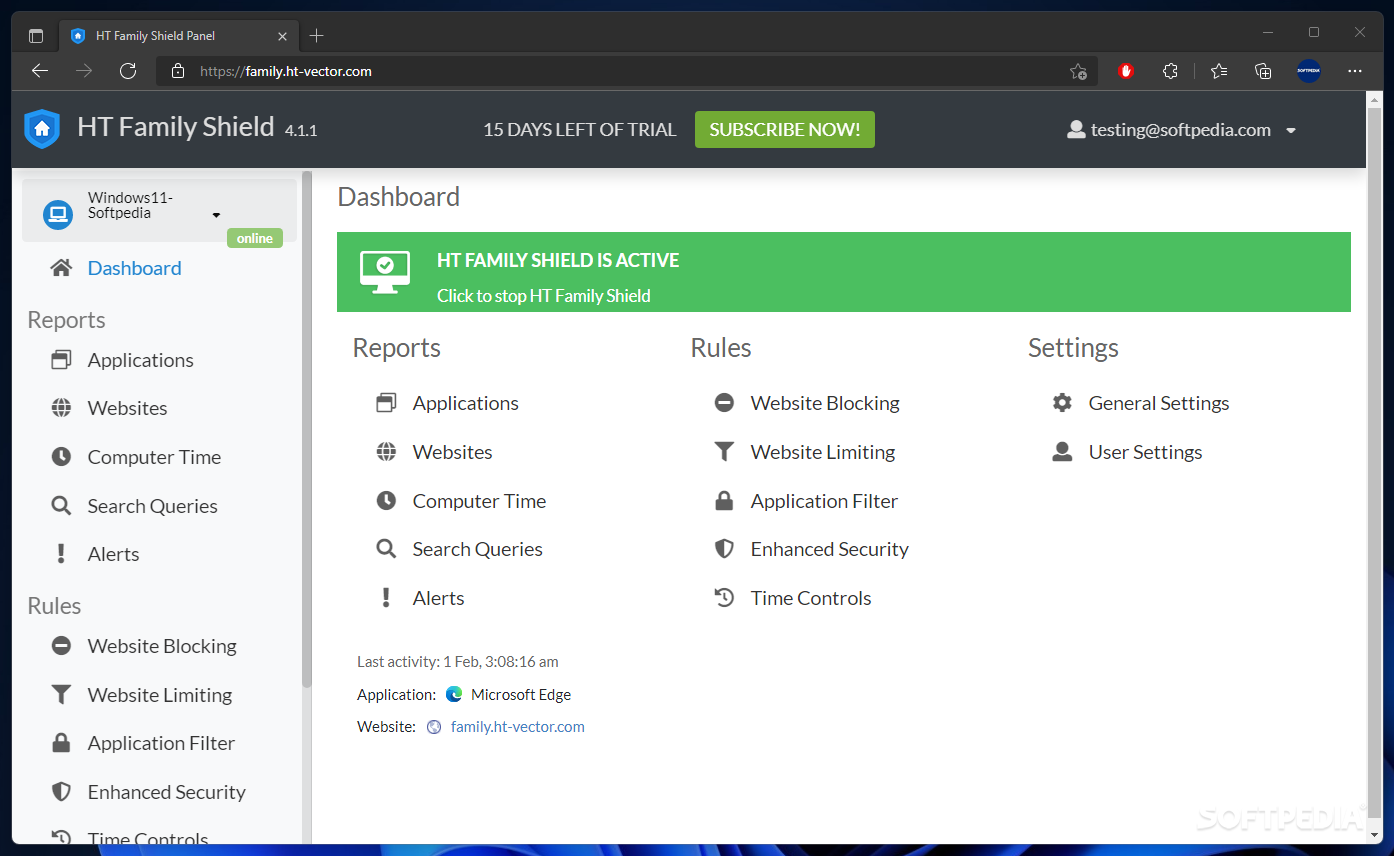1394x856 pixels.
Task: Open testing@softpedia.com account dropdown
Action: tap(1182, 130)
